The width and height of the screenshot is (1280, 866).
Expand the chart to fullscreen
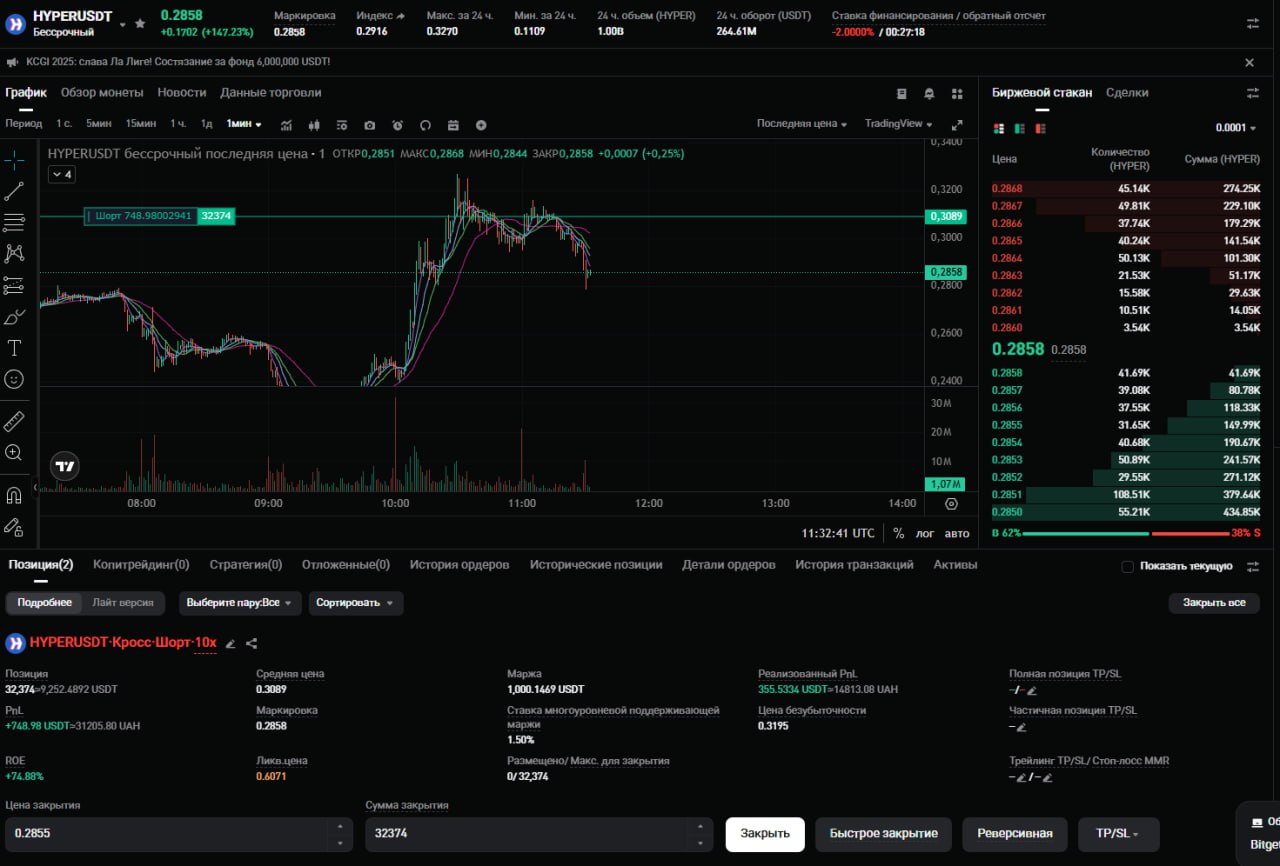pos(957,125)
